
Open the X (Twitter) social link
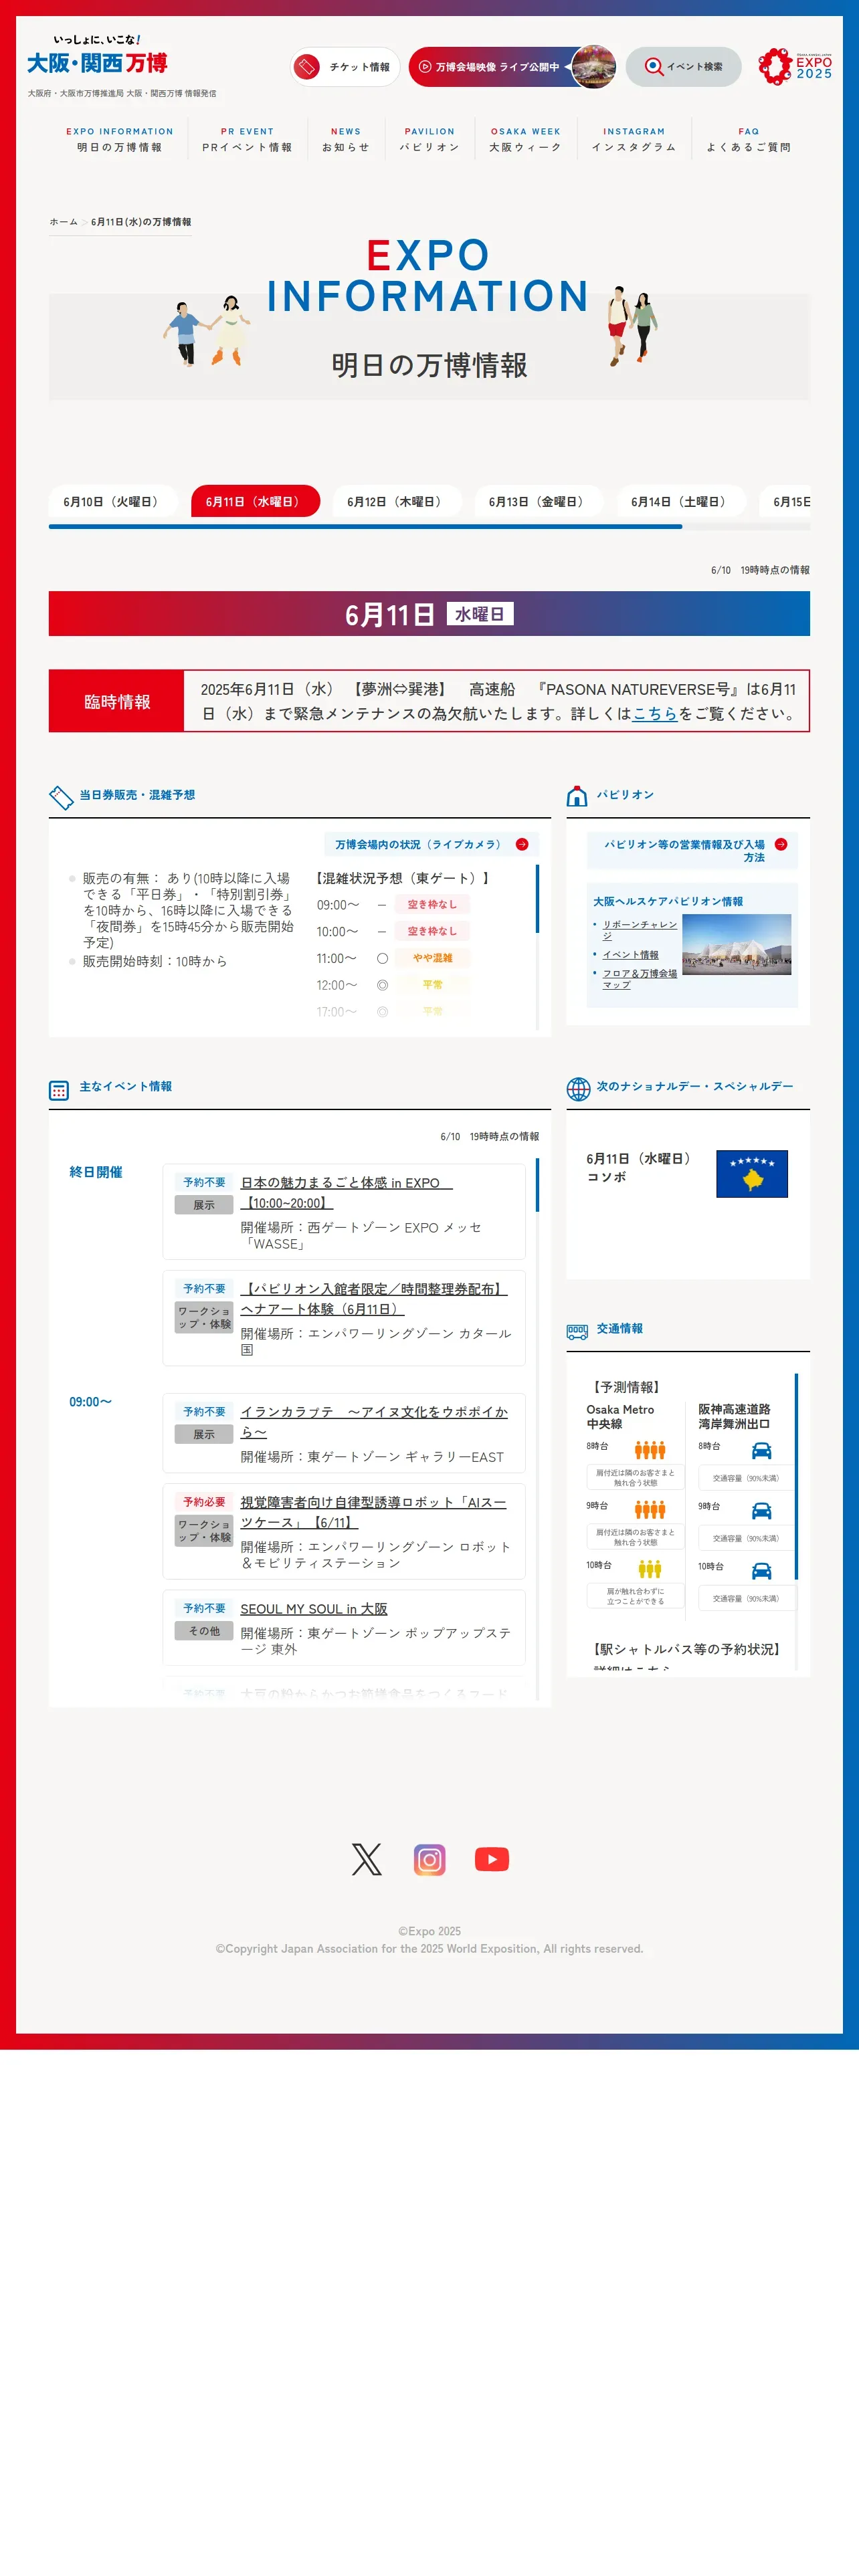pyautogui.click(x=367, y=1859)
